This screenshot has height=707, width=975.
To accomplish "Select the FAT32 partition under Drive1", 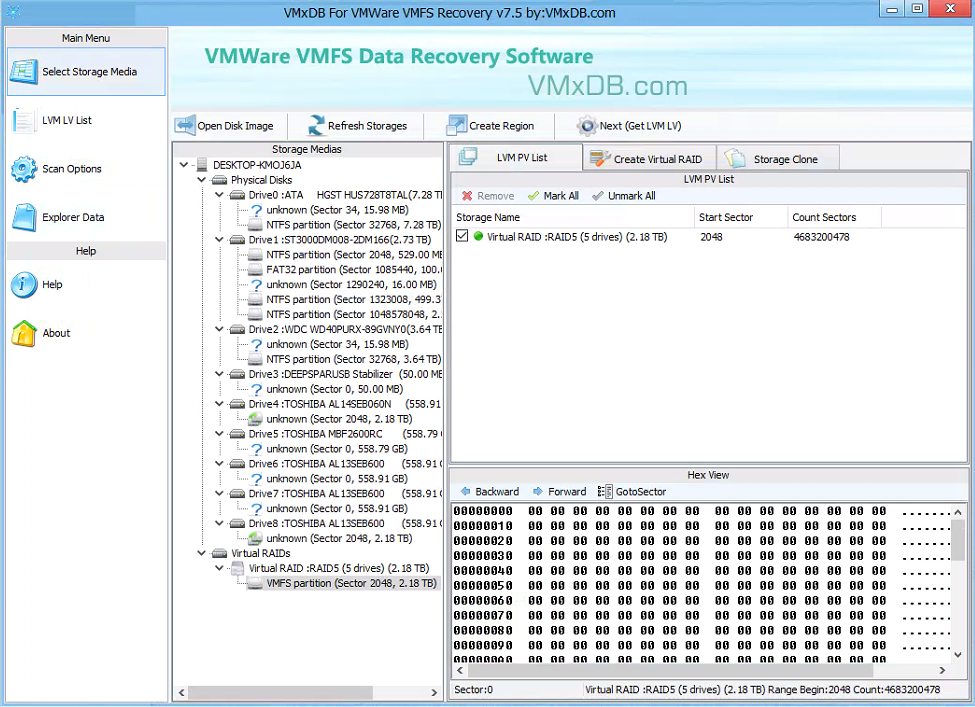I will pyautogui.click(x=353, y=269).
